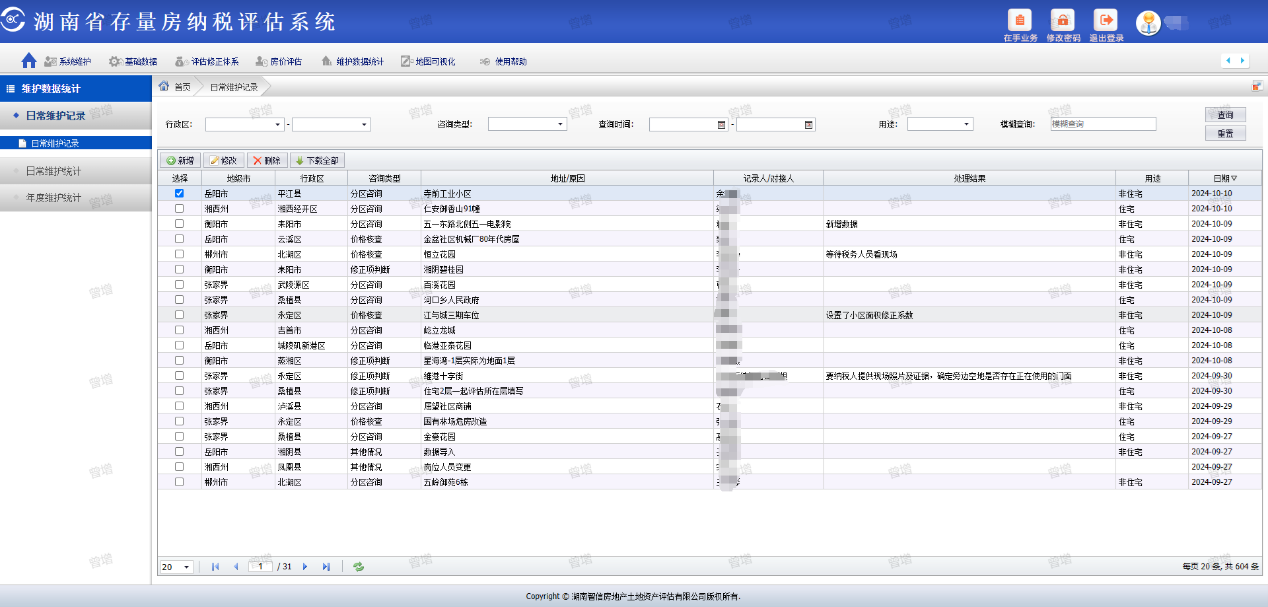This screenshot has height=607, width=1268.
Task: Check the 仁安御香山91幢 row checkbox
Action: click(179, 208)
